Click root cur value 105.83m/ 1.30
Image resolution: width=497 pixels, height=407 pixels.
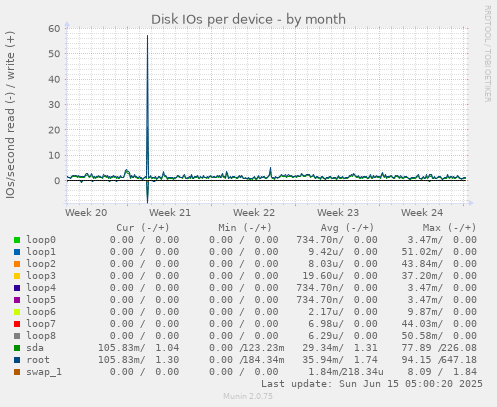click(138, 360)
